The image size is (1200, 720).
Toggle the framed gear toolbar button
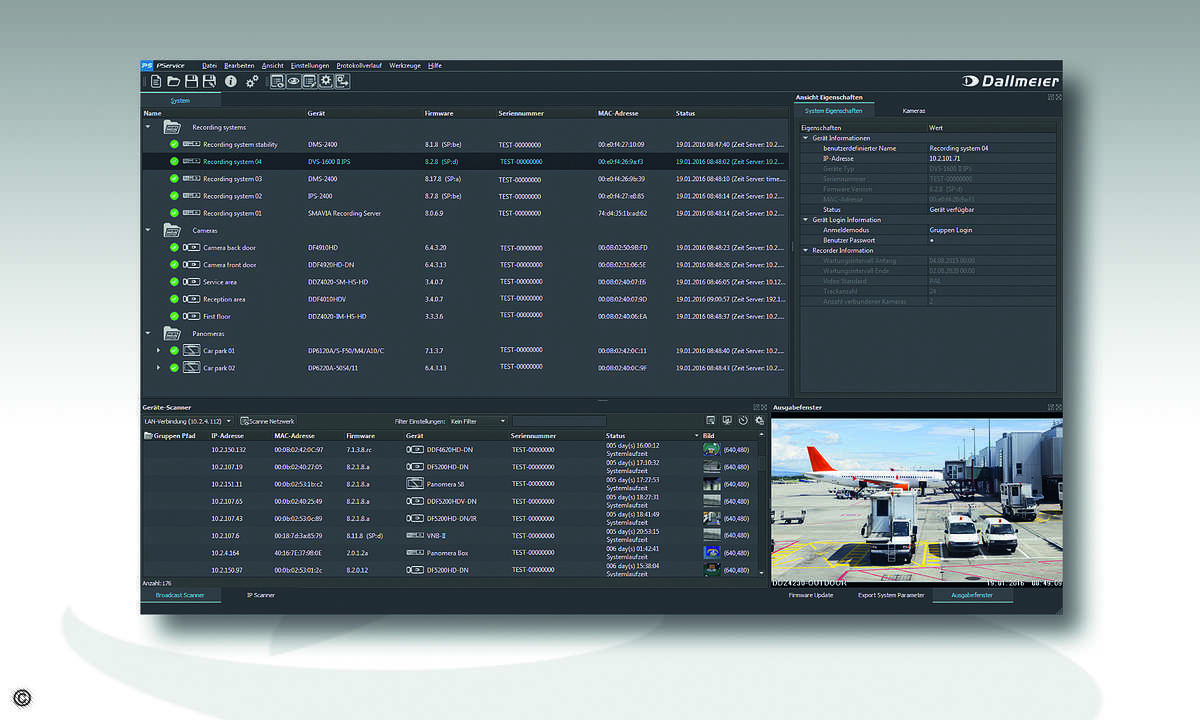pos(326,81)
